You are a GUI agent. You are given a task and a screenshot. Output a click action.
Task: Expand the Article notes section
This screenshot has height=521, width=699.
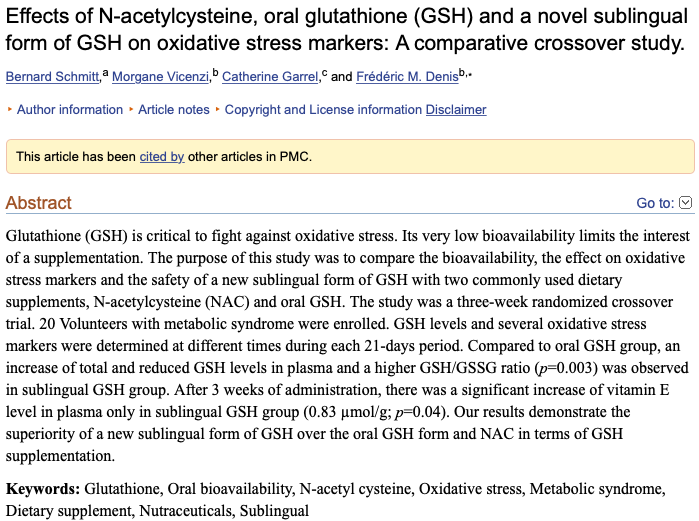click(174, 110)
